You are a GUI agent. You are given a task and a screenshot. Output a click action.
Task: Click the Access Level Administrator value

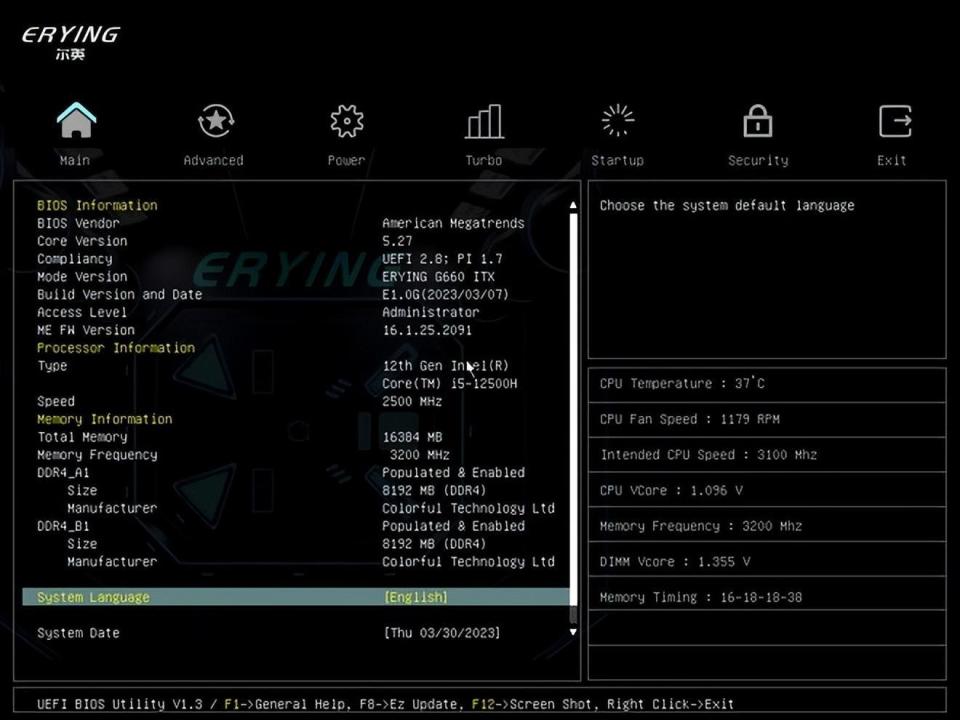[430, 312]
